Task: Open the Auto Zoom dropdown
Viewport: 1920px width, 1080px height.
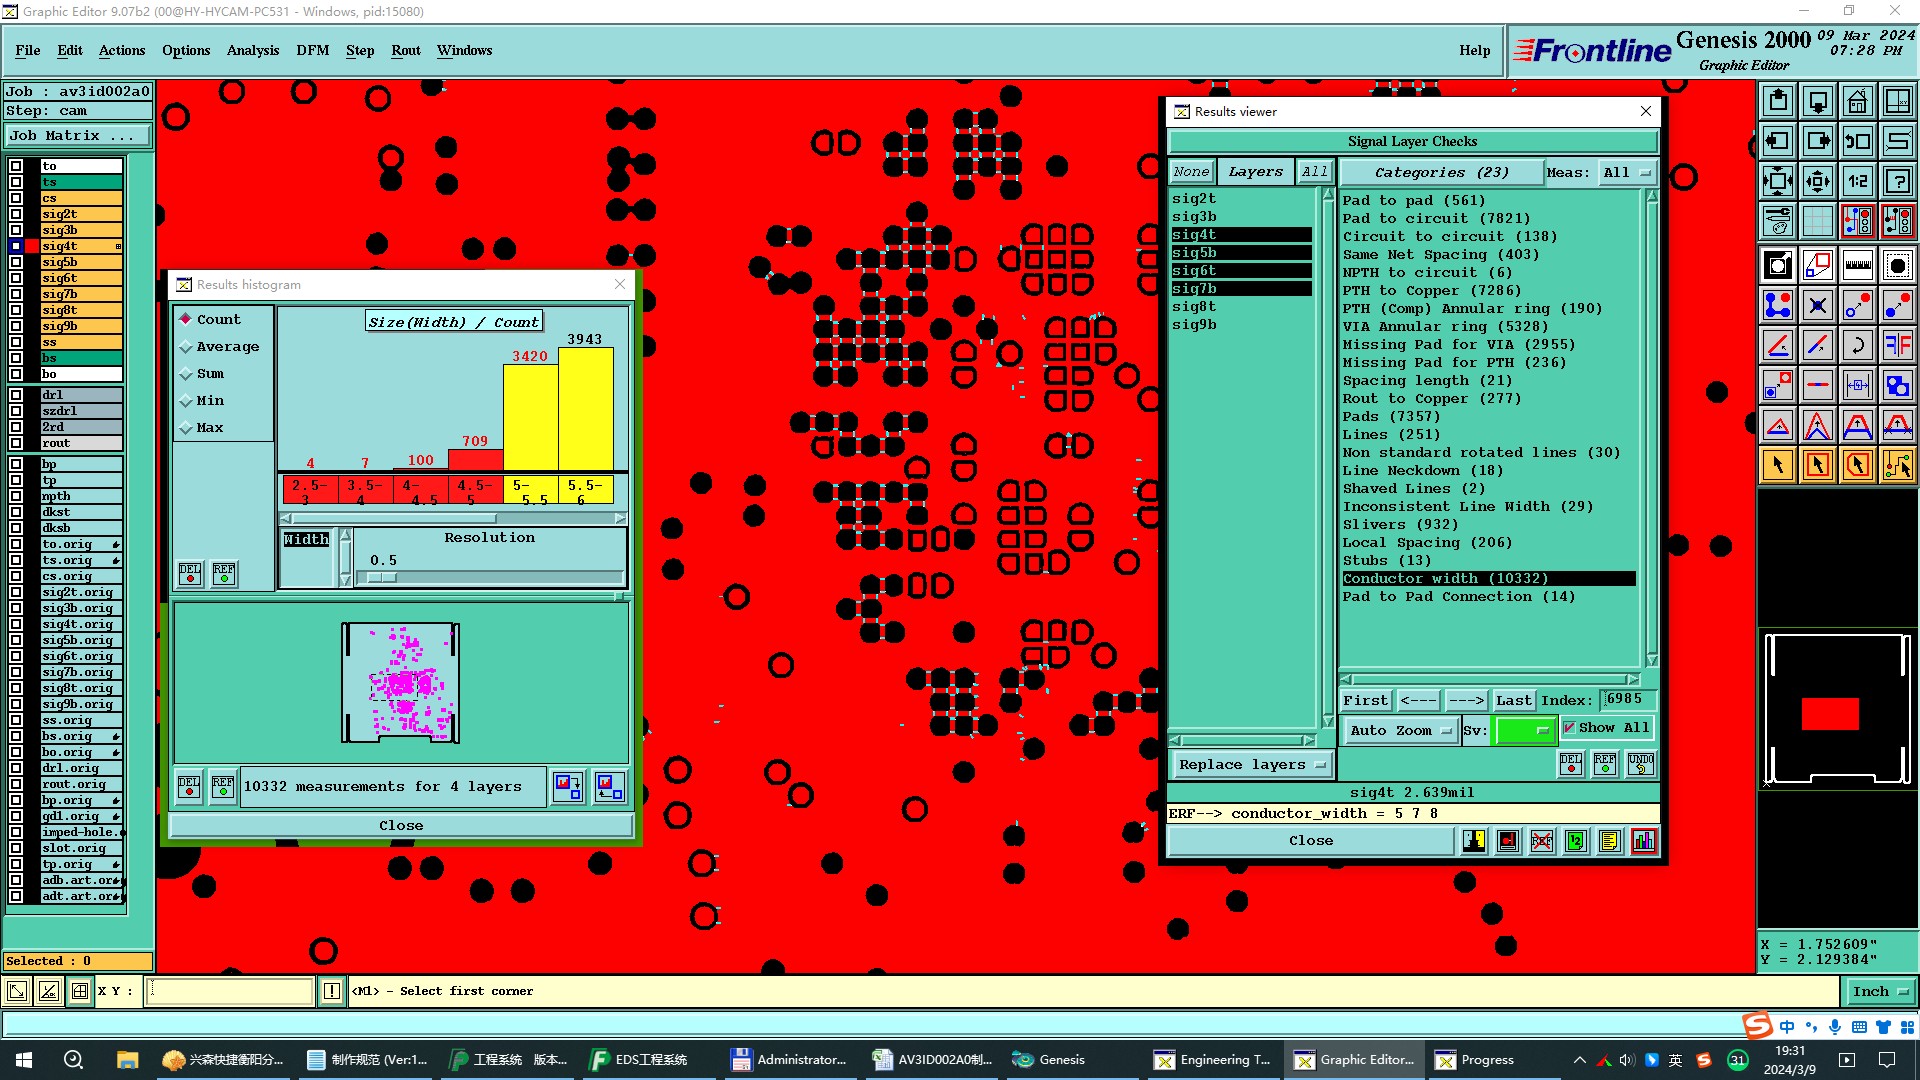Action: 1400,730
